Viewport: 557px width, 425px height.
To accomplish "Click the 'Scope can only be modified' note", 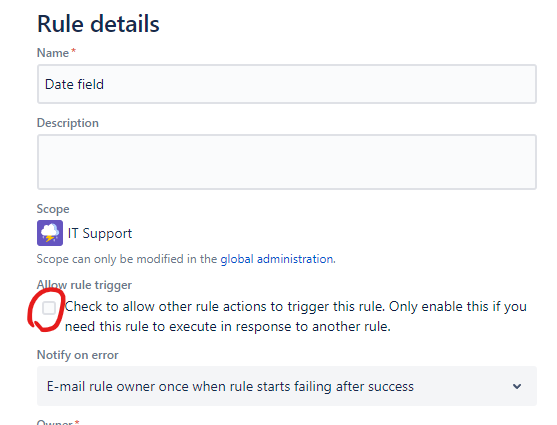I will point(186,259).
